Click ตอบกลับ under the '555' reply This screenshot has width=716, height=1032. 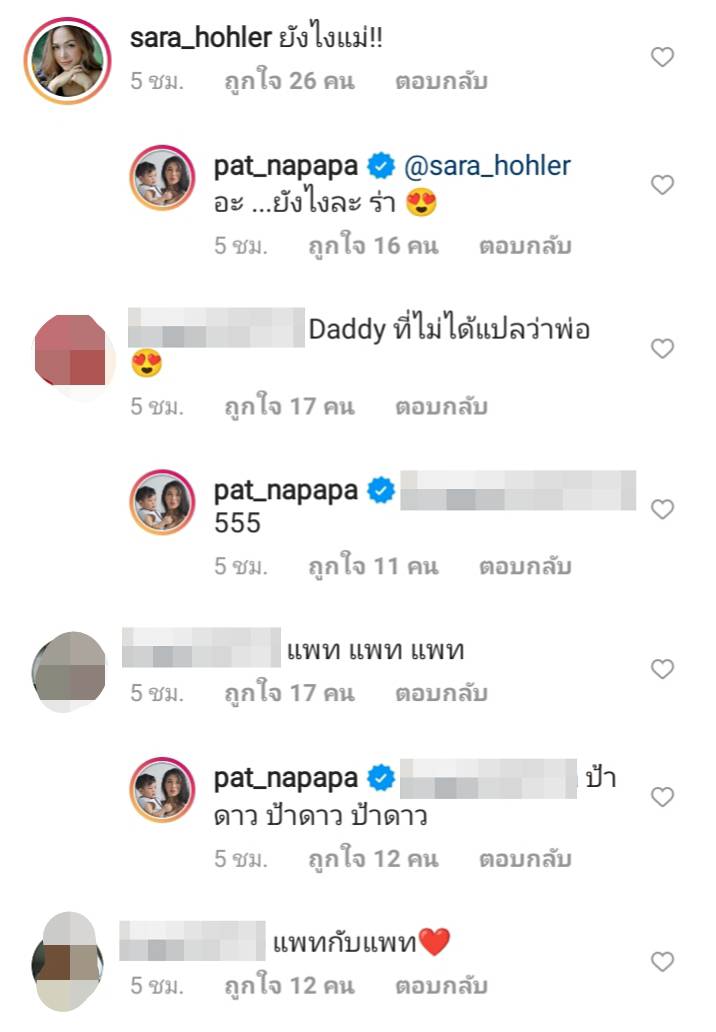[525, 566]
